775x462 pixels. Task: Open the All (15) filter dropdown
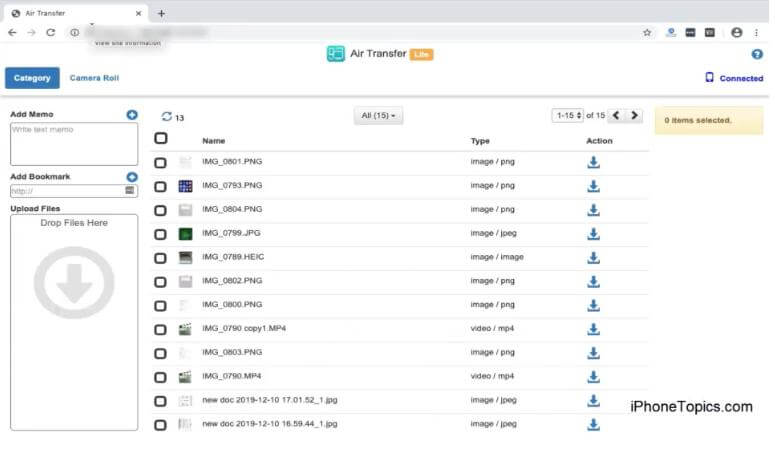click(378, 116)
